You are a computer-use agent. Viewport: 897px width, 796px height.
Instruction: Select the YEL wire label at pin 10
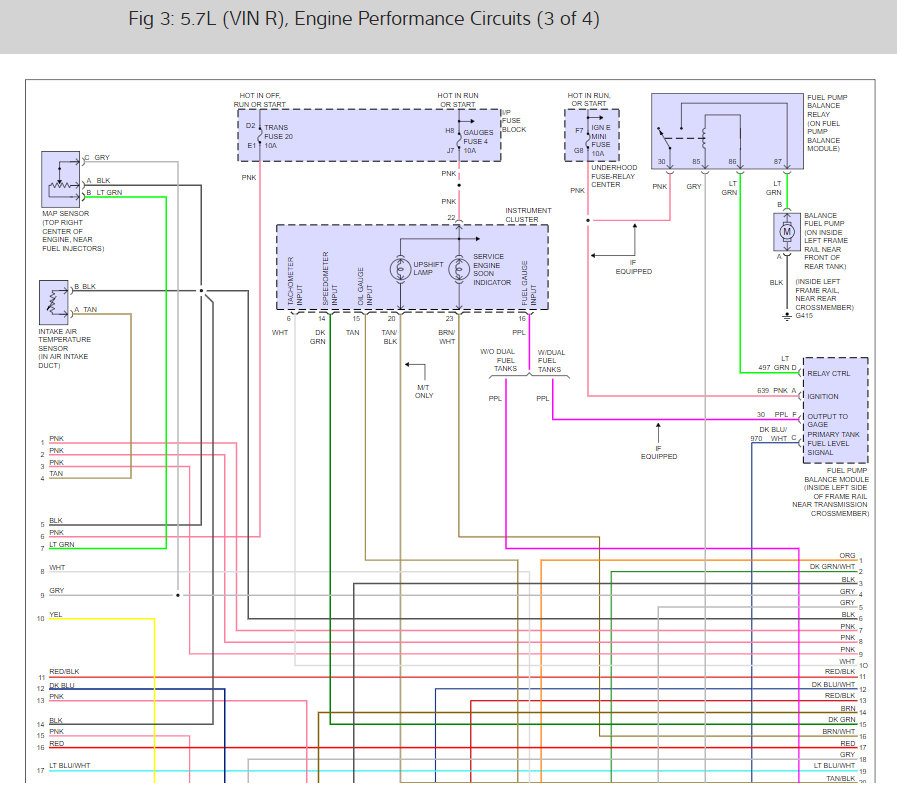pos(56,614)
